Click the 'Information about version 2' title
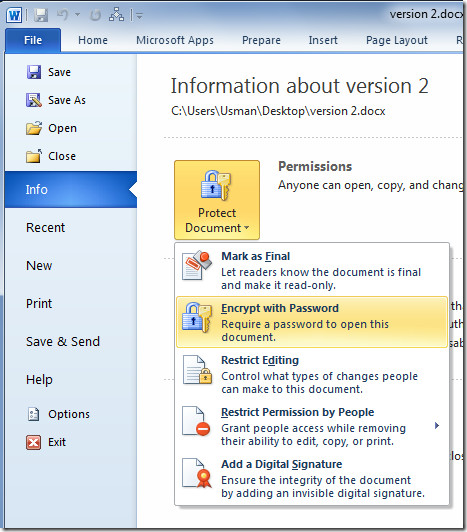Image resolution: width=467 pixels, height=532 pixels. [x=299, y=86]
